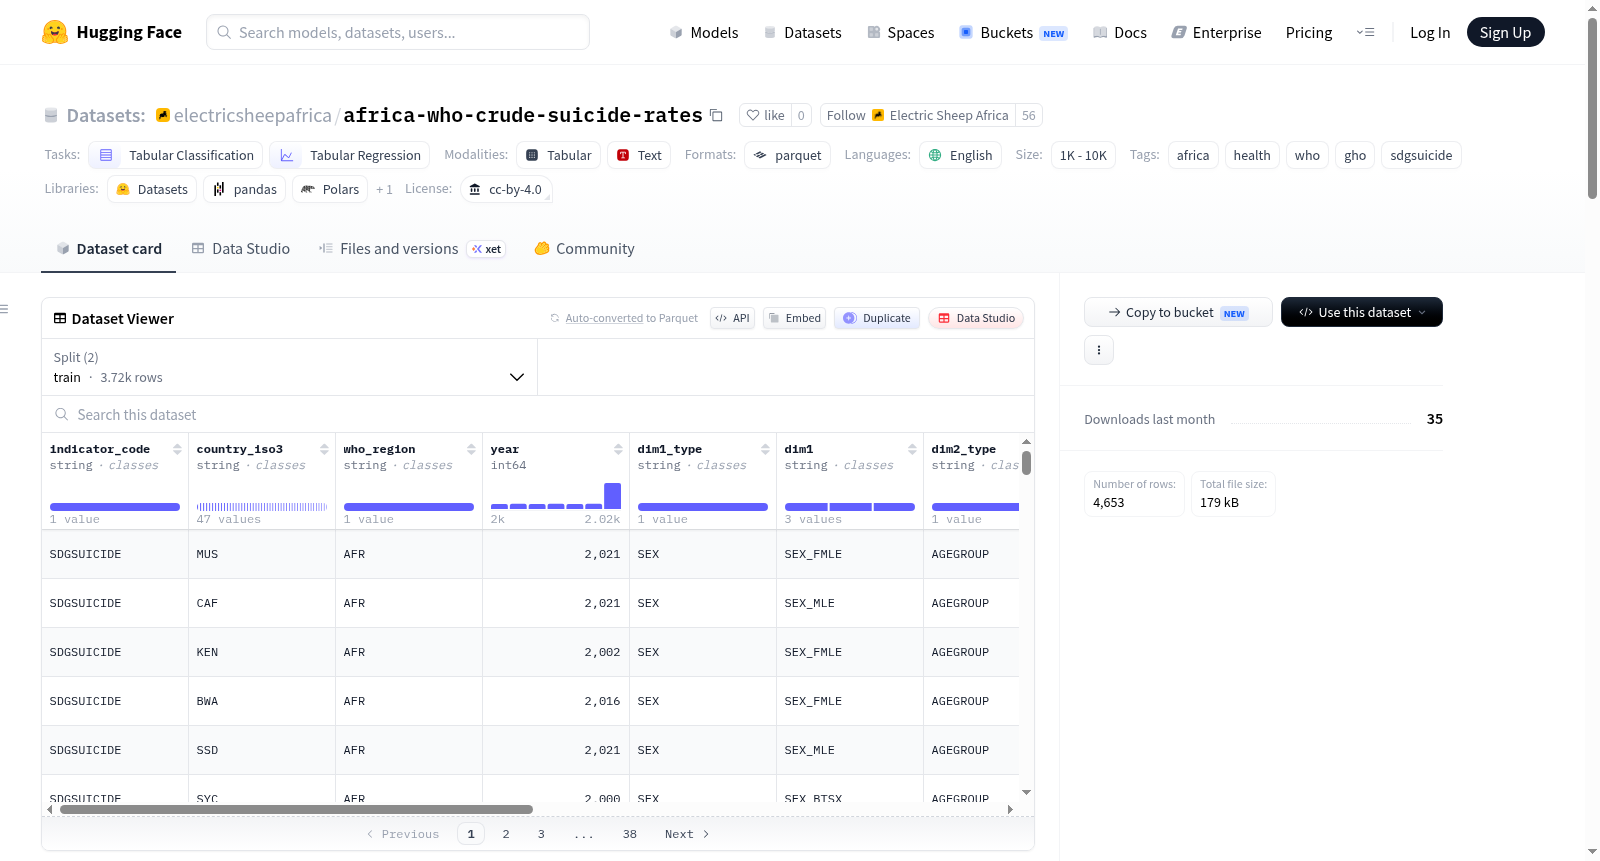
Task: Sort by the who_region column
Action: pos(471,449)
